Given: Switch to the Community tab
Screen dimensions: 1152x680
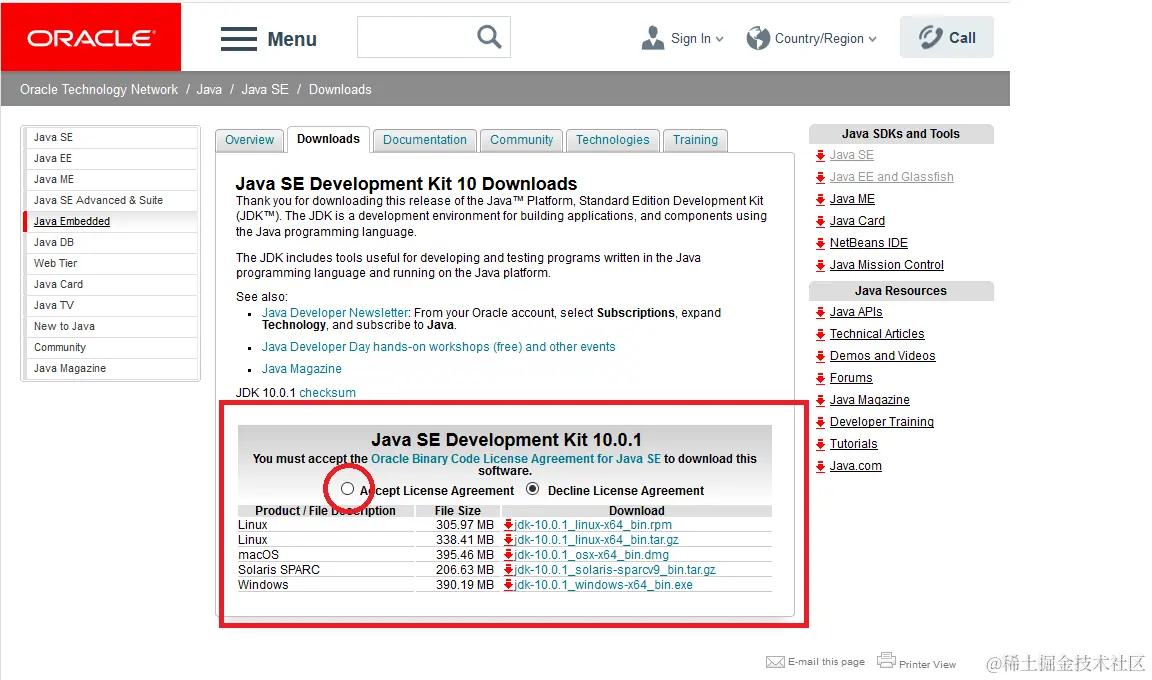Looking at the screenshot, I should [522, 140].
